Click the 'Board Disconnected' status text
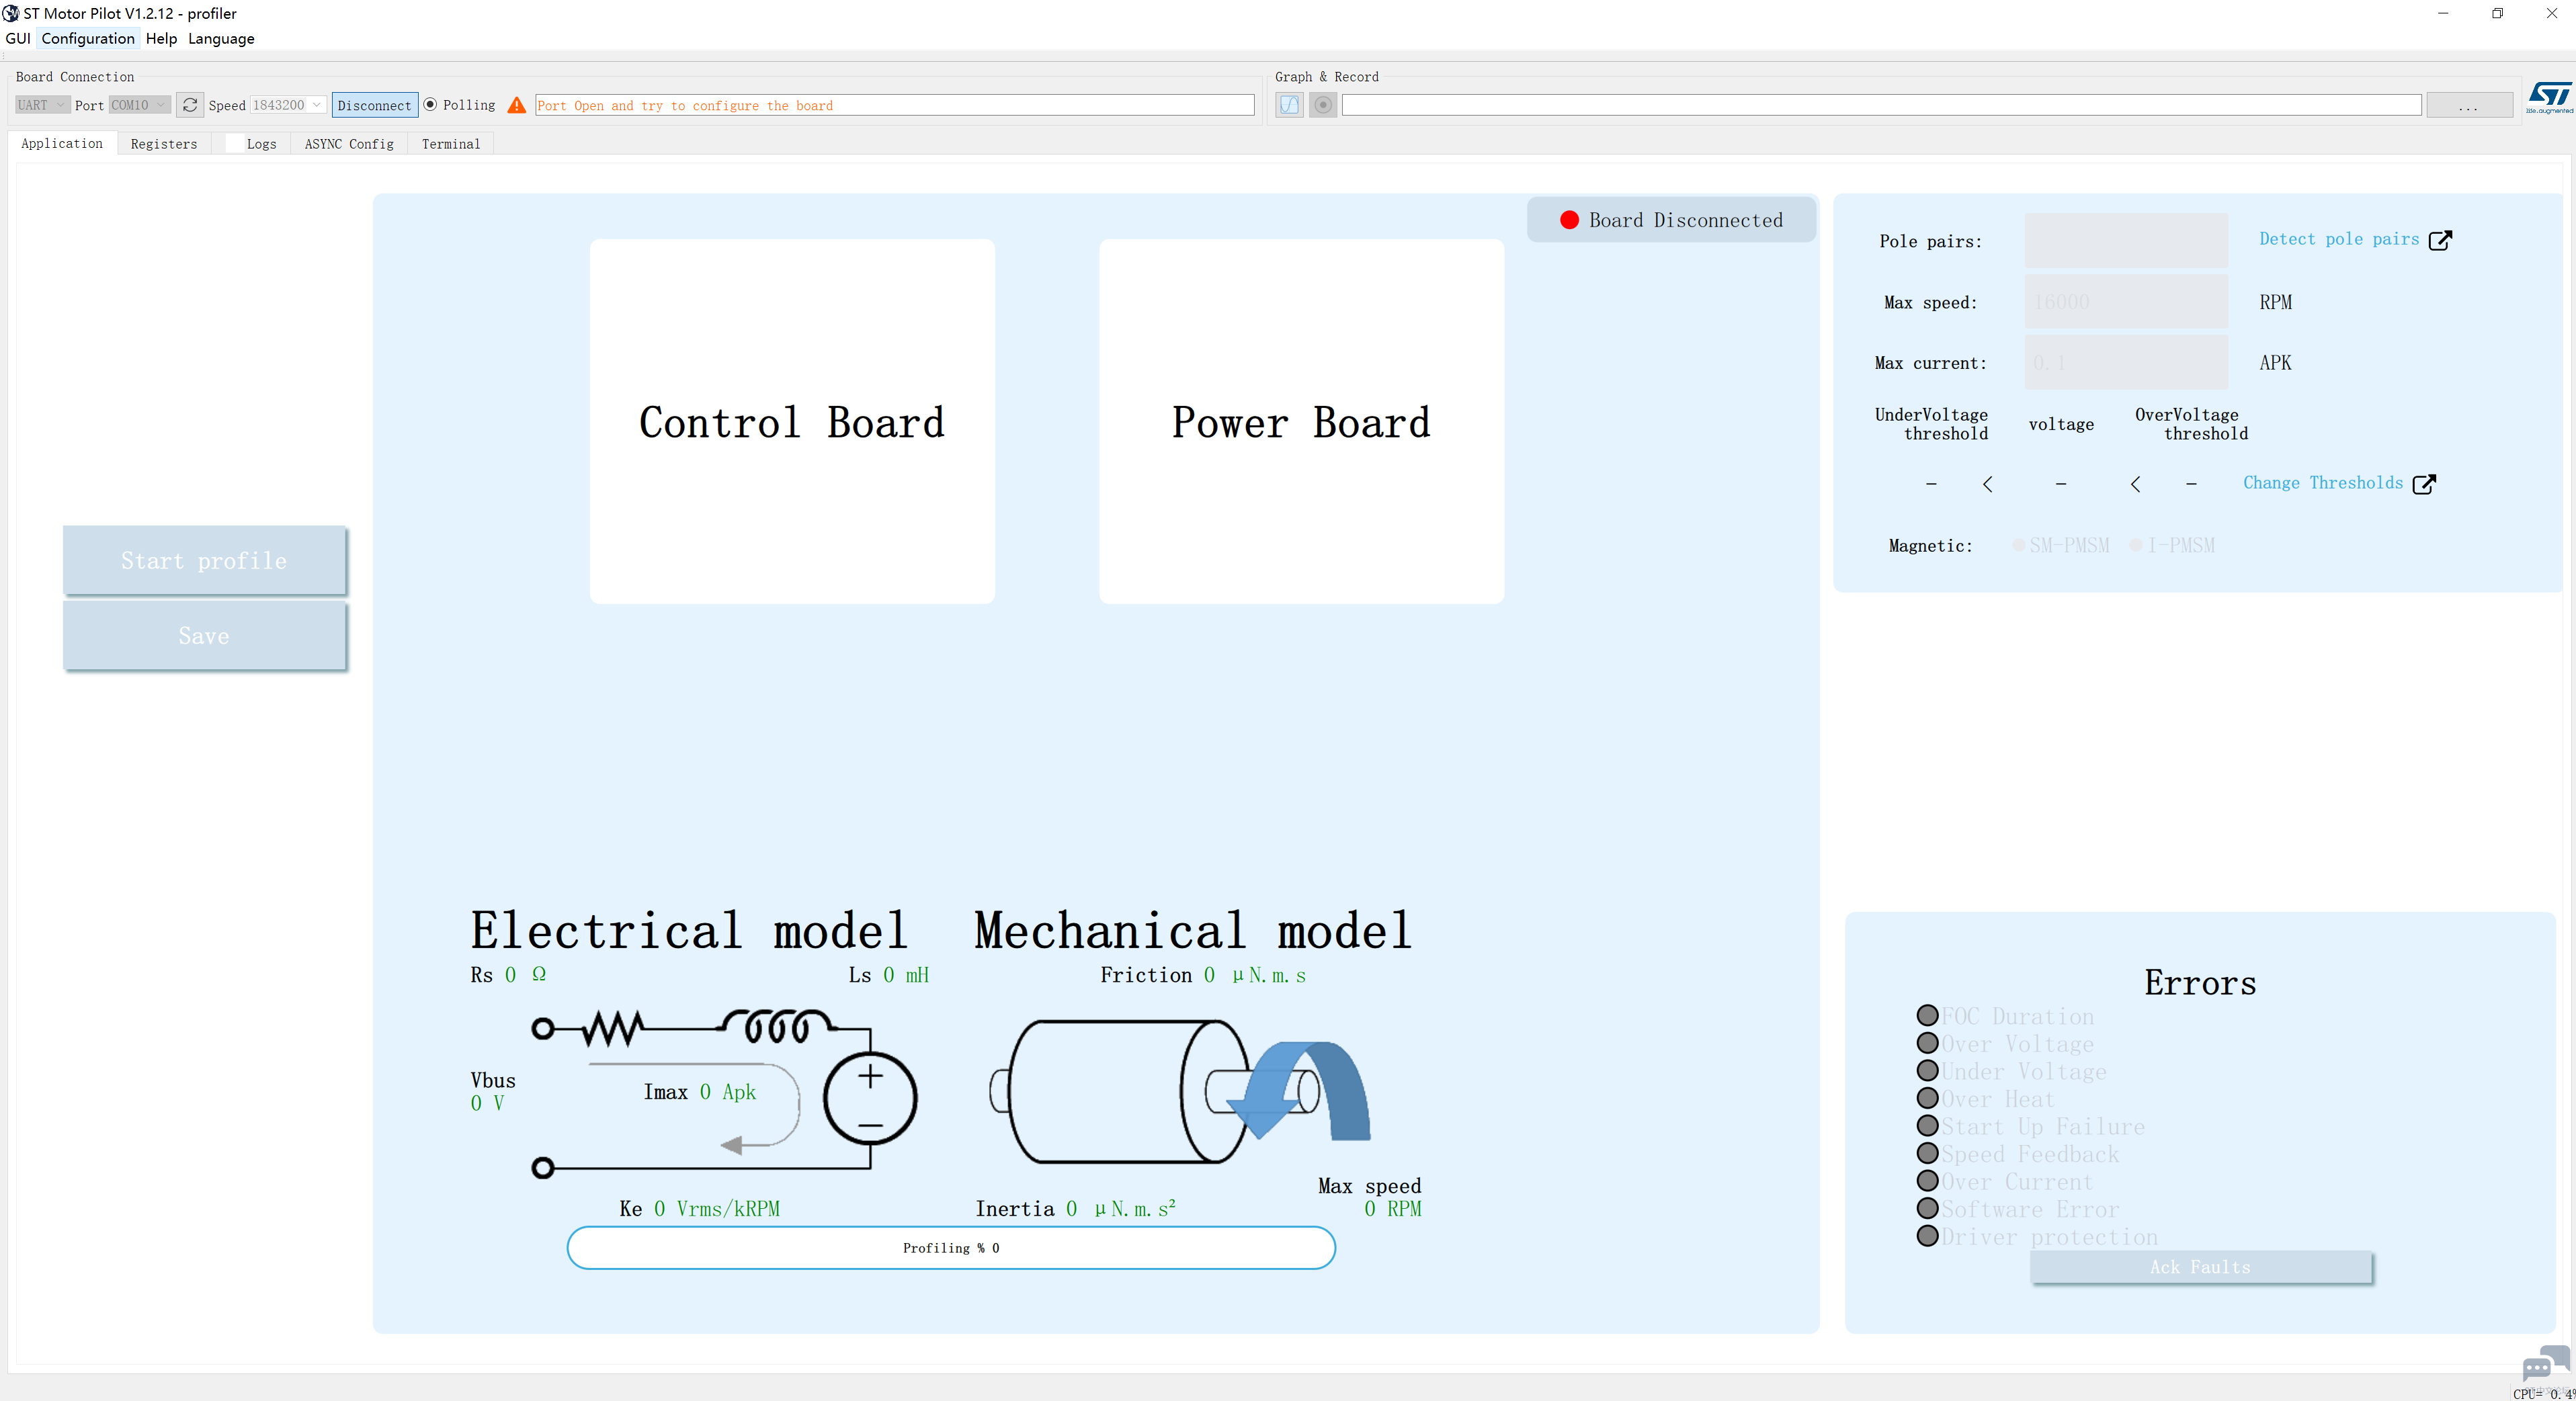This screenshot has width=2576, height=1401. (1686, 220)
